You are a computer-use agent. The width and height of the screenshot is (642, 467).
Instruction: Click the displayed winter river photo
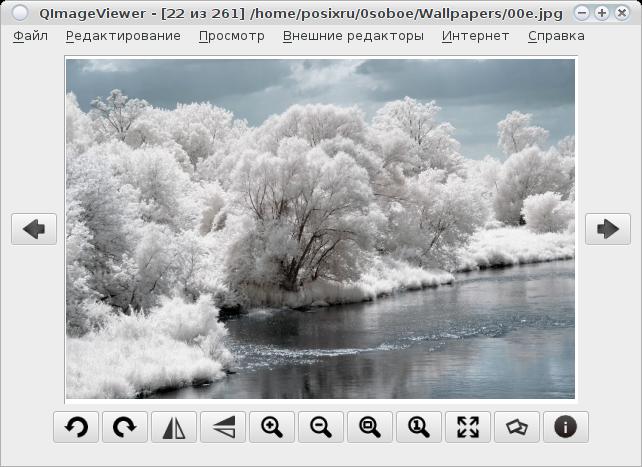tap(321, 229)
